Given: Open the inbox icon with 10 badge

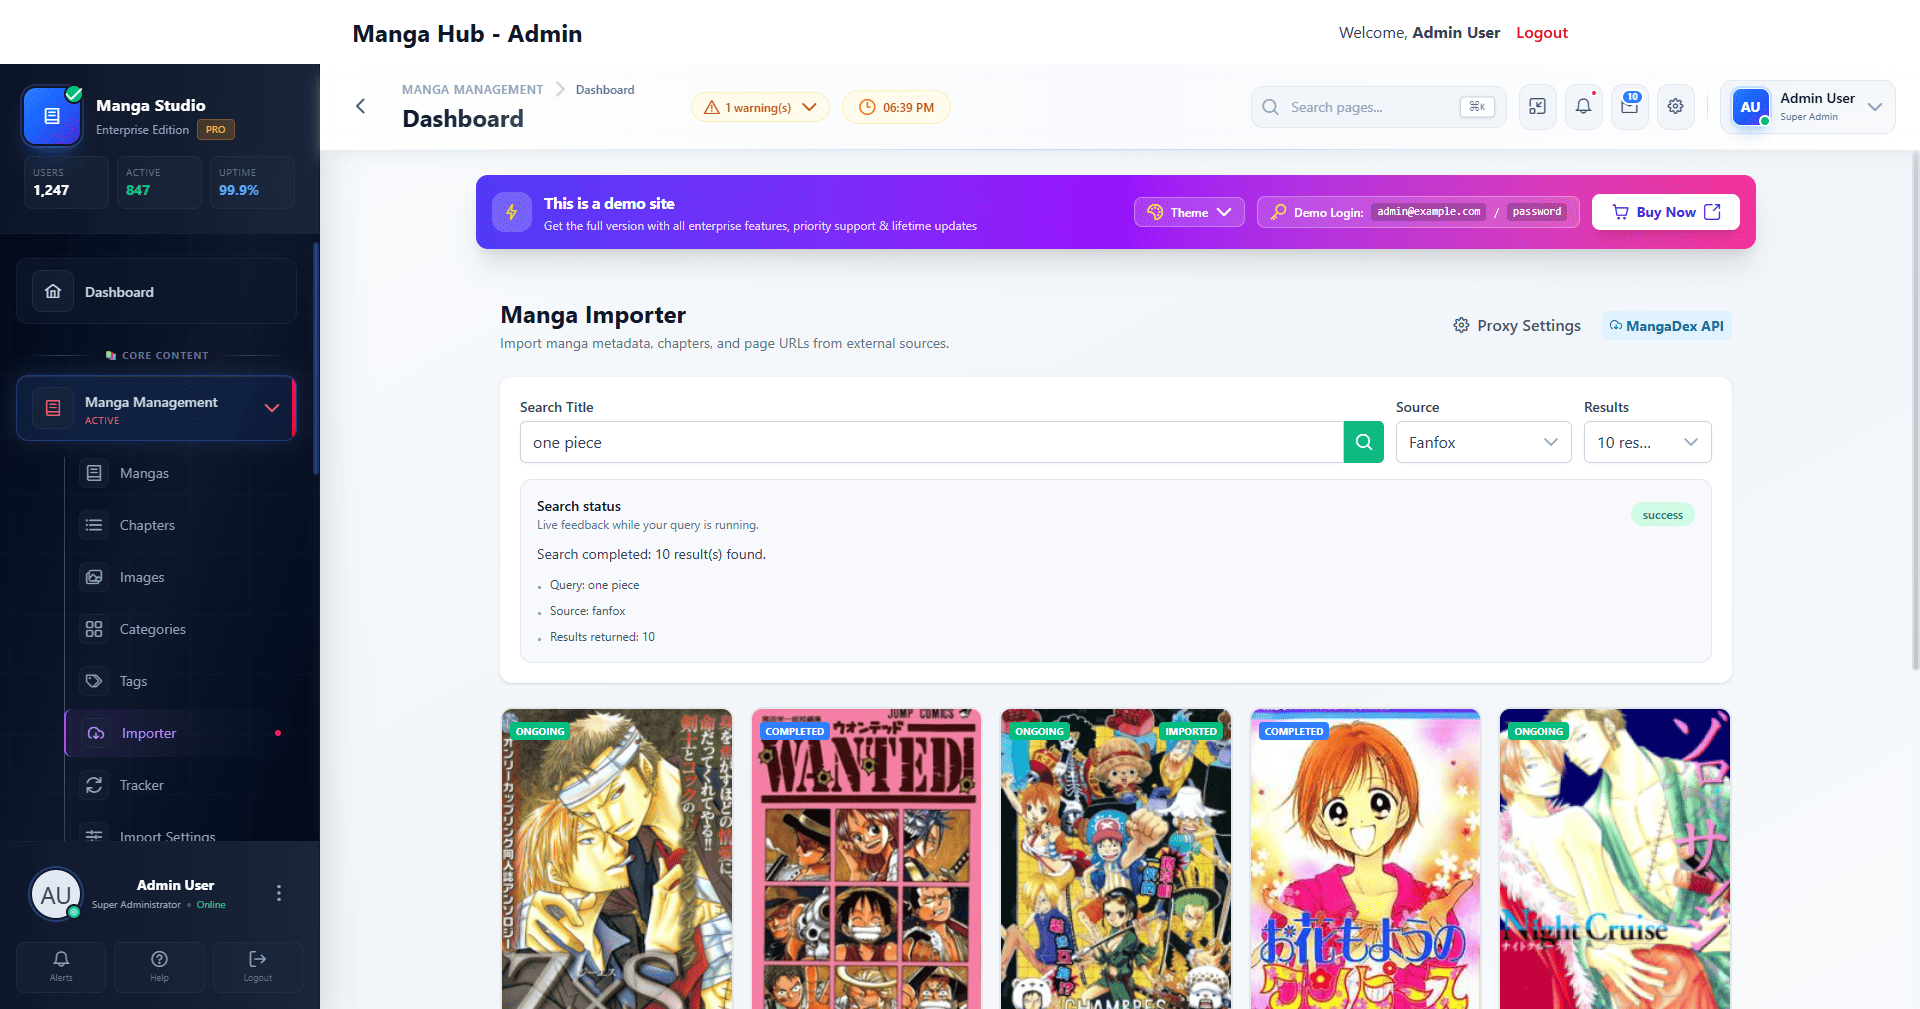Looking at the screenshot, I should 1630,107.
